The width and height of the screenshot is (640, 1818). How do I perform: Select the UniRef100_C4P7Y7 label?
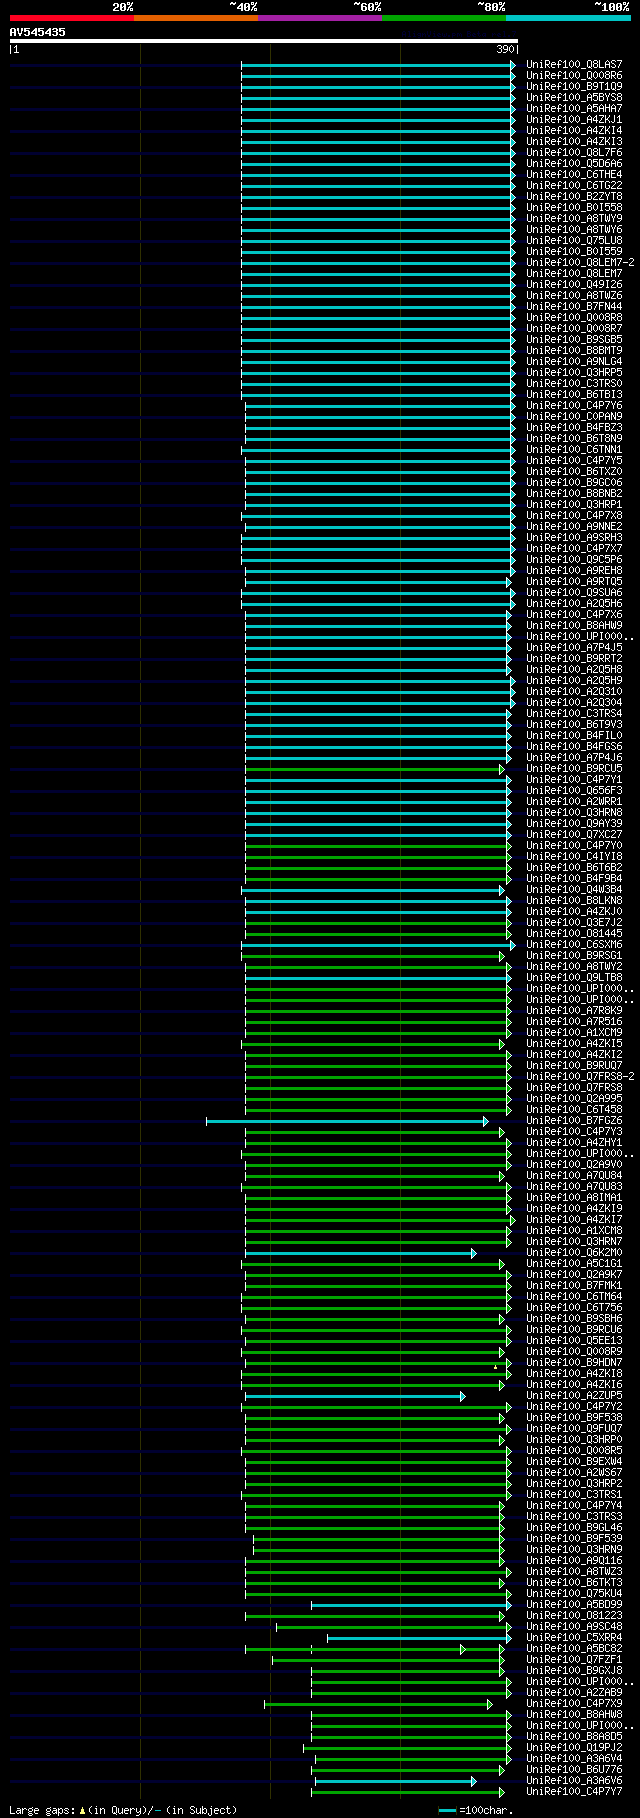click(x=574, y=1792)
